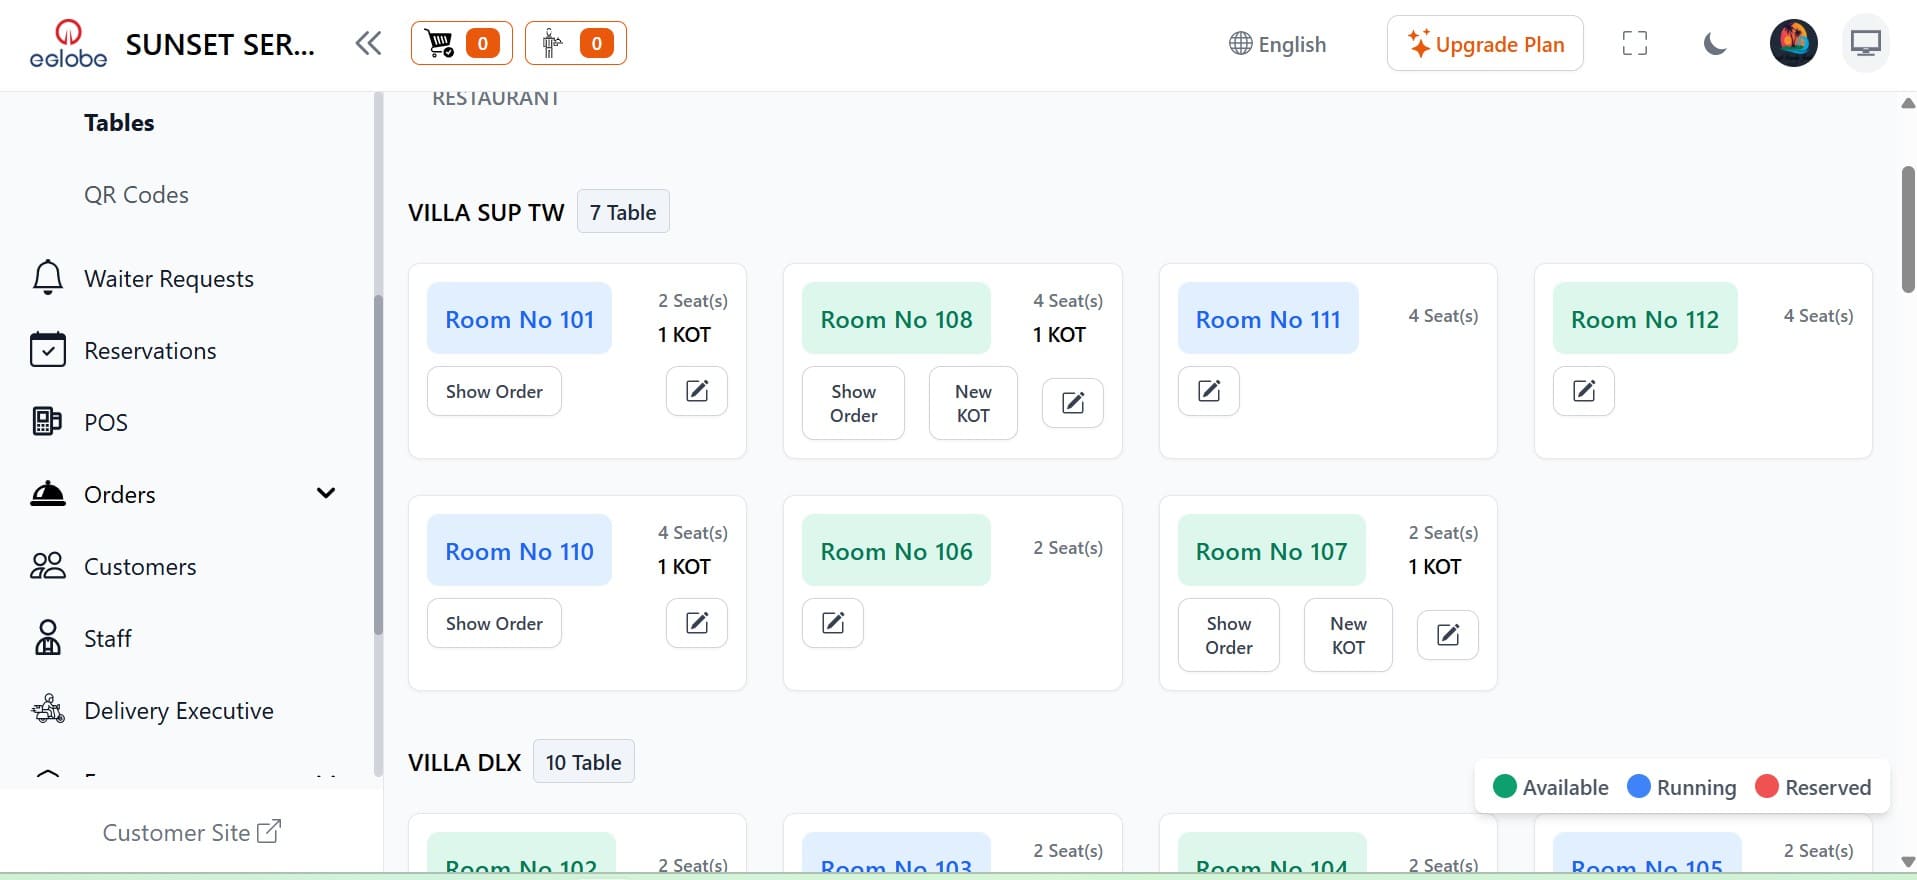Screen dimensions: 1917x880
Task: Select Room No 108 label
Action: click(896, 318)
